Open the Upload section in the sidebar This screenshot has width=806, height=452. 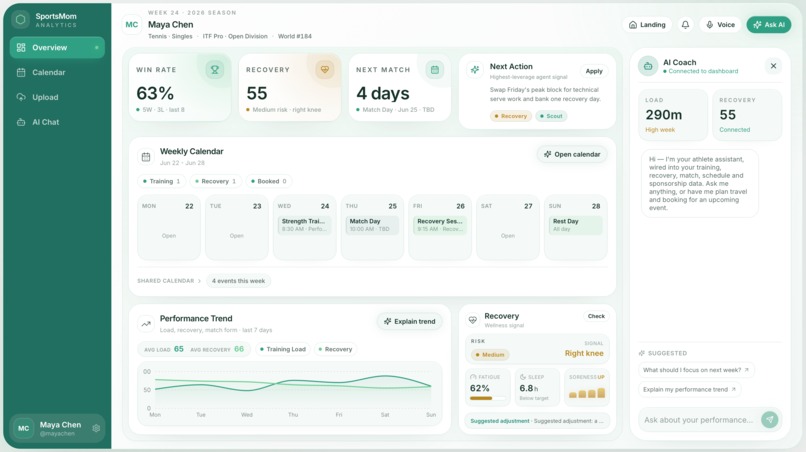pyautogui.click(x=57, y=97)
